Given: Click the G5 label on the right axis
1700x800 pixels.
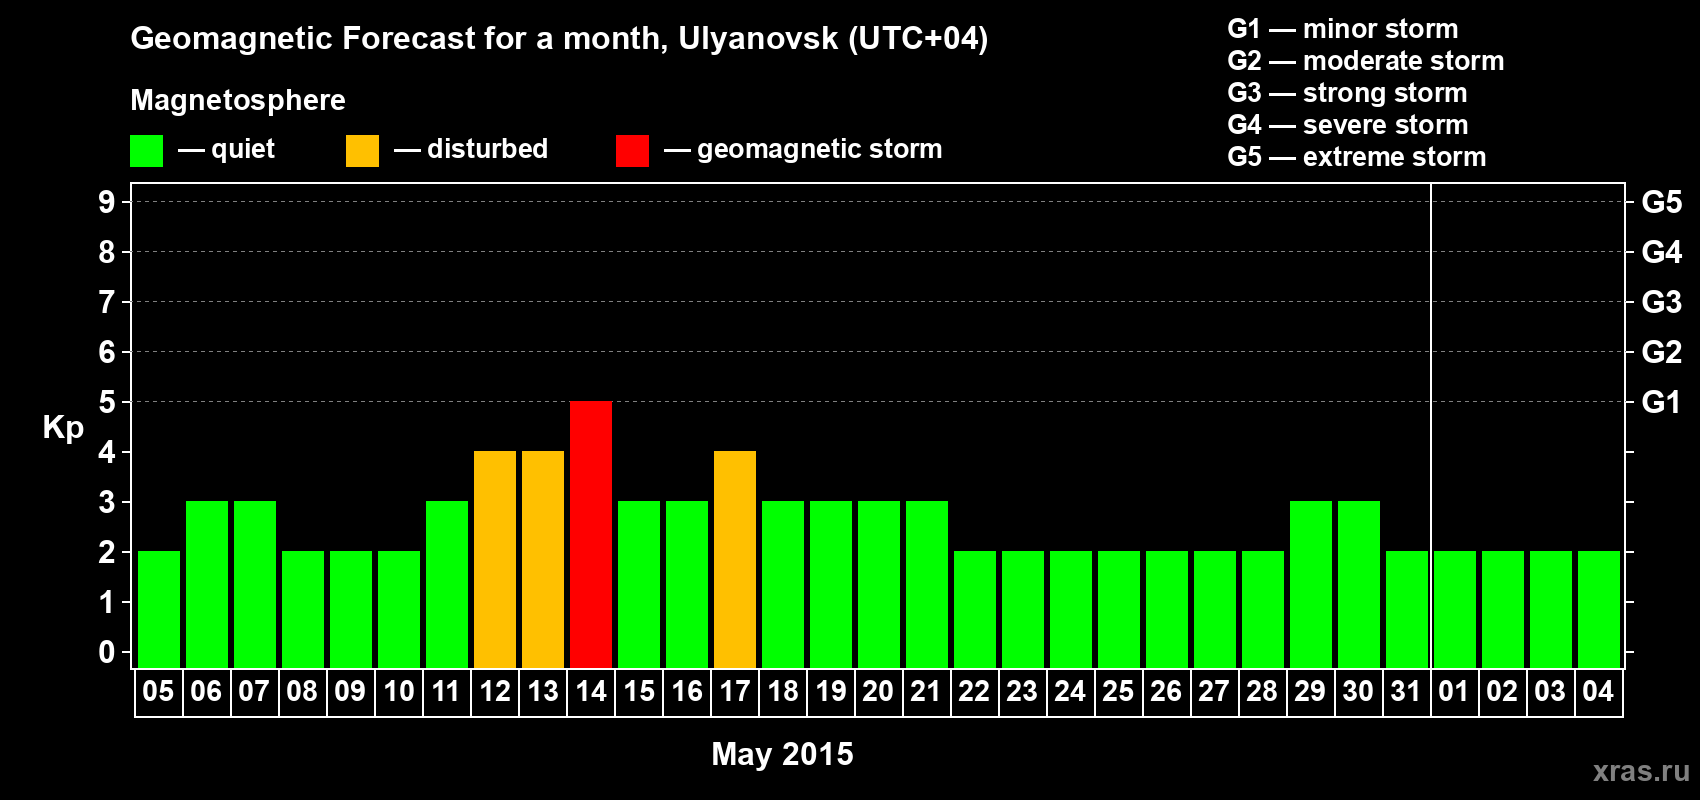Looking at the screenshot, I should tap(1662, 202).
